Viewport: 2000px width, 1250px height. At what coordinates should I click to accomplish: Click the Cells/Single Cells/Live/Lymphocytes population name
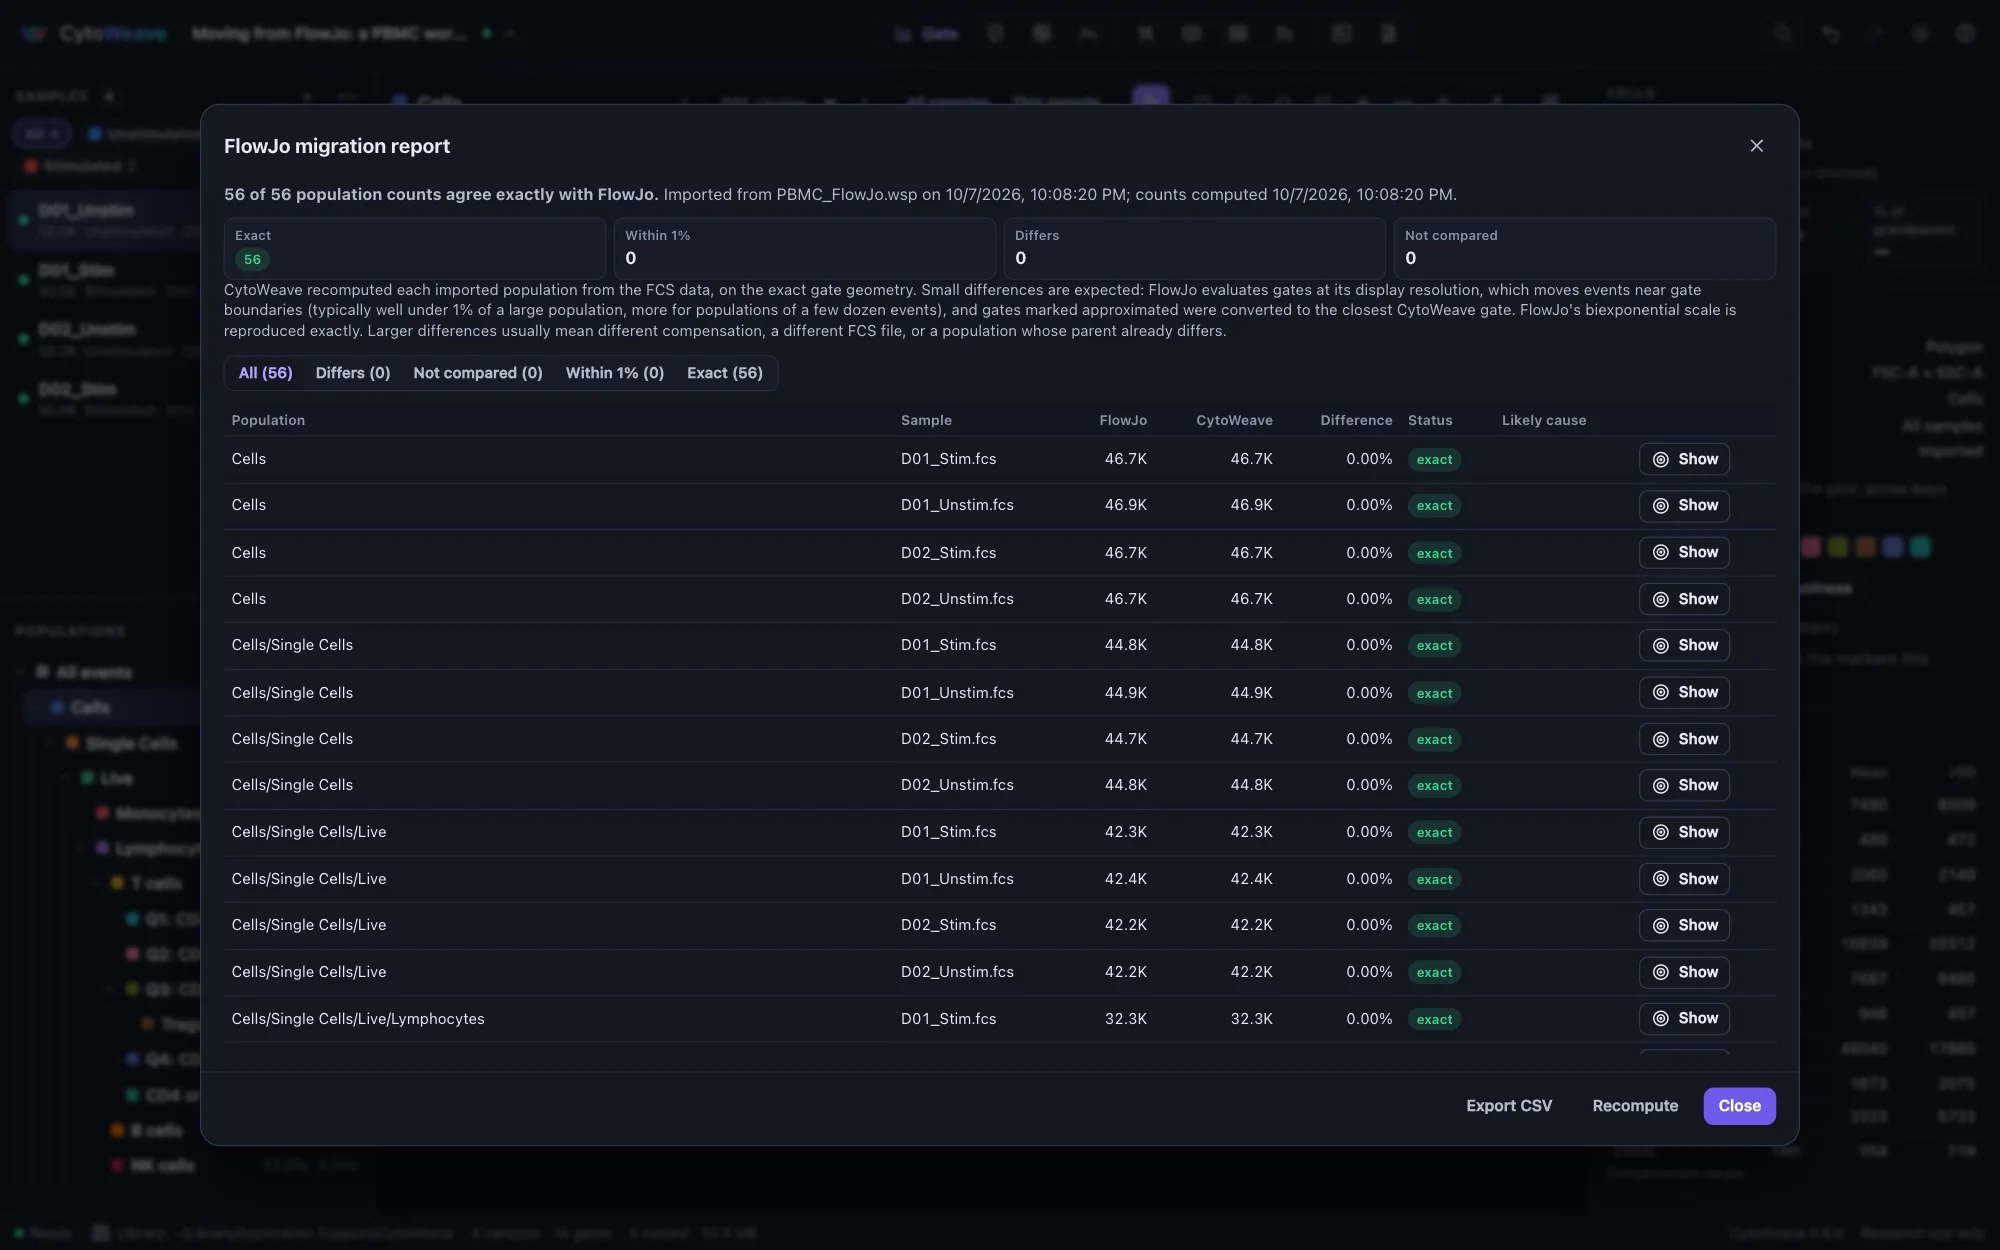click(x=358, y=1019)
